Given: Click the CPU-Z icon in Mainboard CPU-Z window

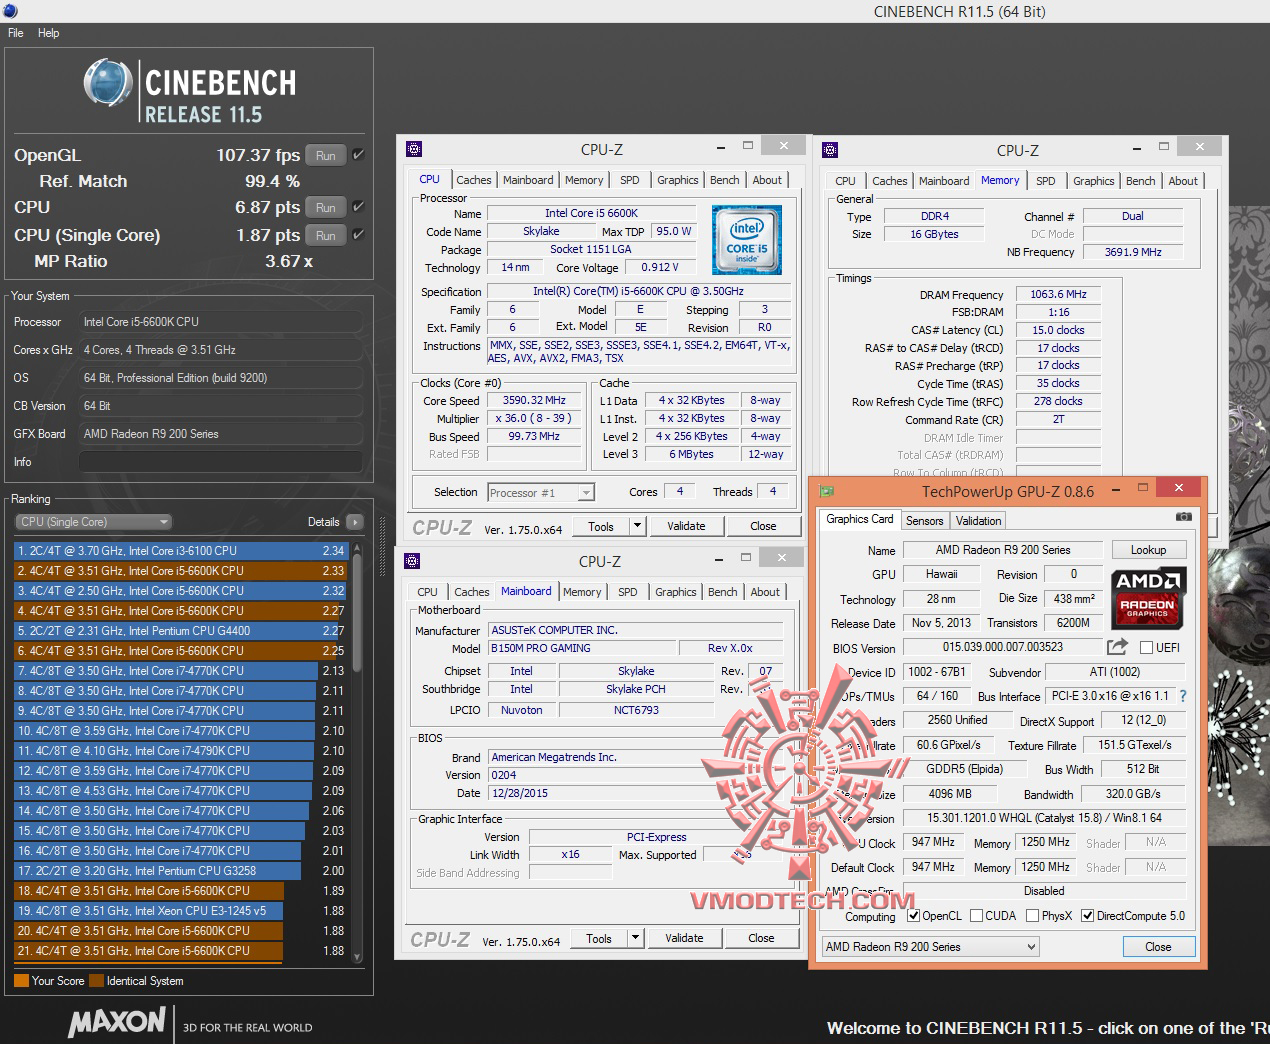Looking at the screenshot, I should tap(412, 561).
